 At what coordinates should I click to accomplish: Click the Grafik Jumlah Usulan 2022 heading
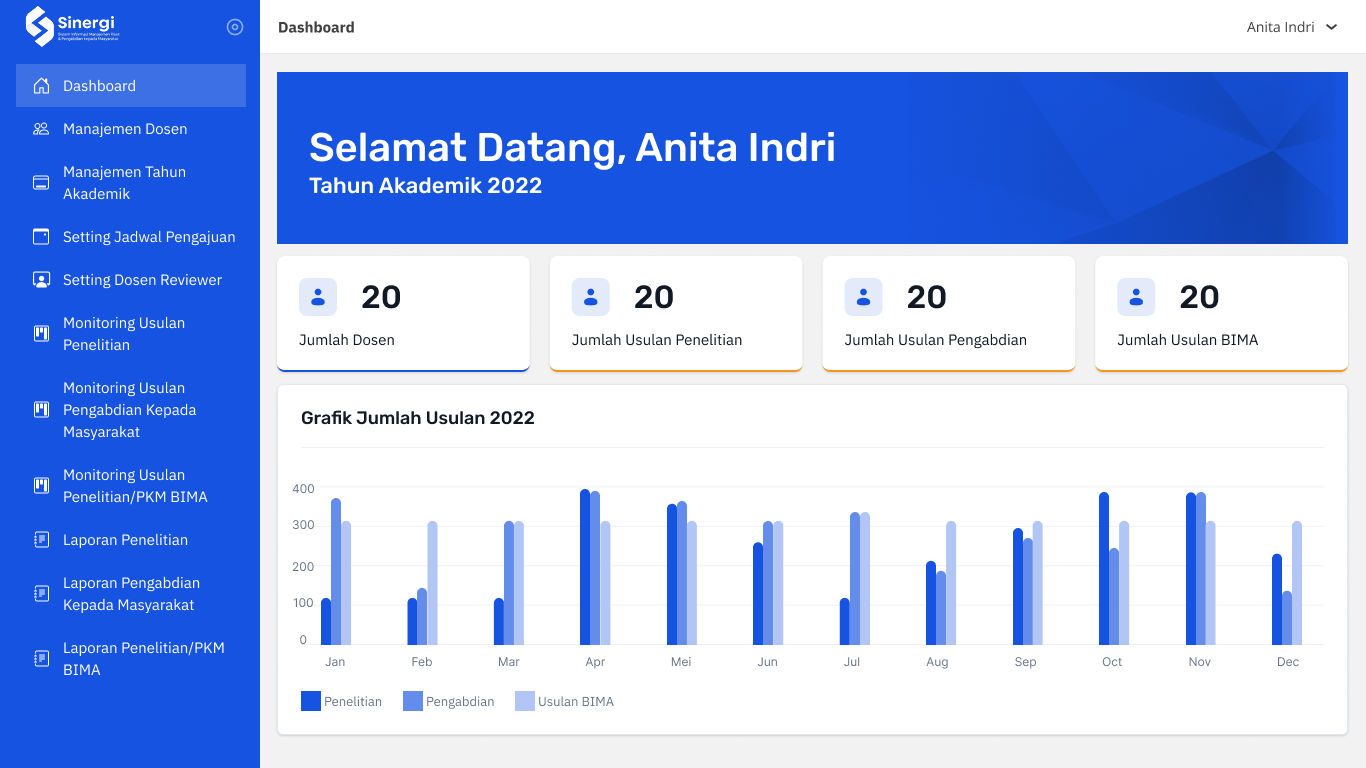[x=418, y=418]
